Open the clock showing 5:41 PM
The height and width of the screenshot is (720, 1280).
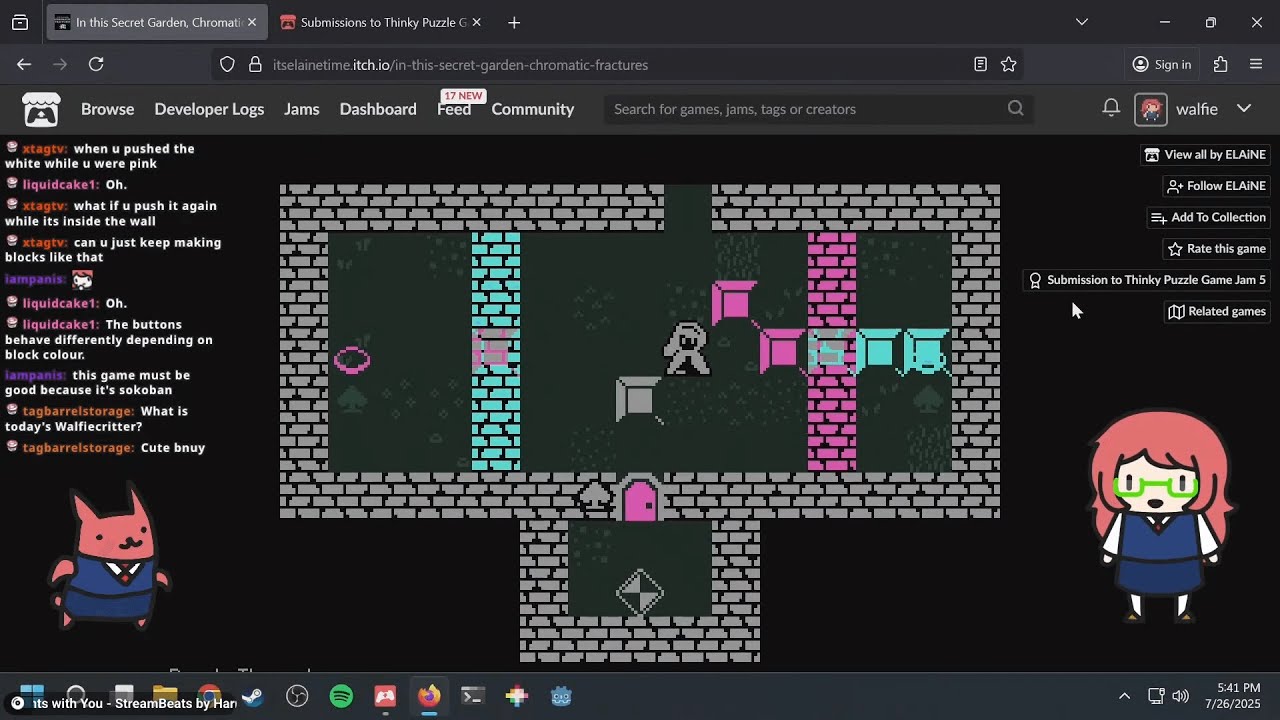[x=1230, y=696]
